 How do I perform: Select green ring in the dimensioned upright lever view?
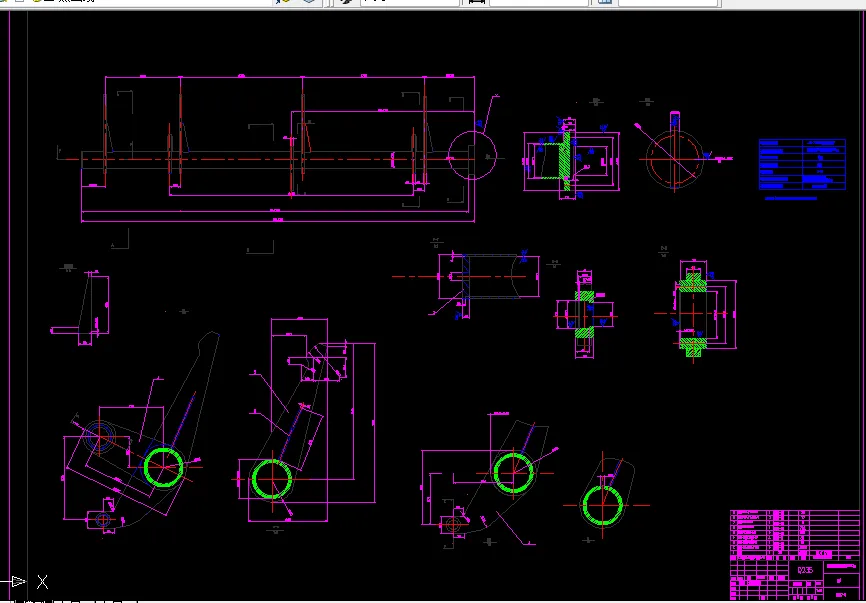tap(272, 479)
